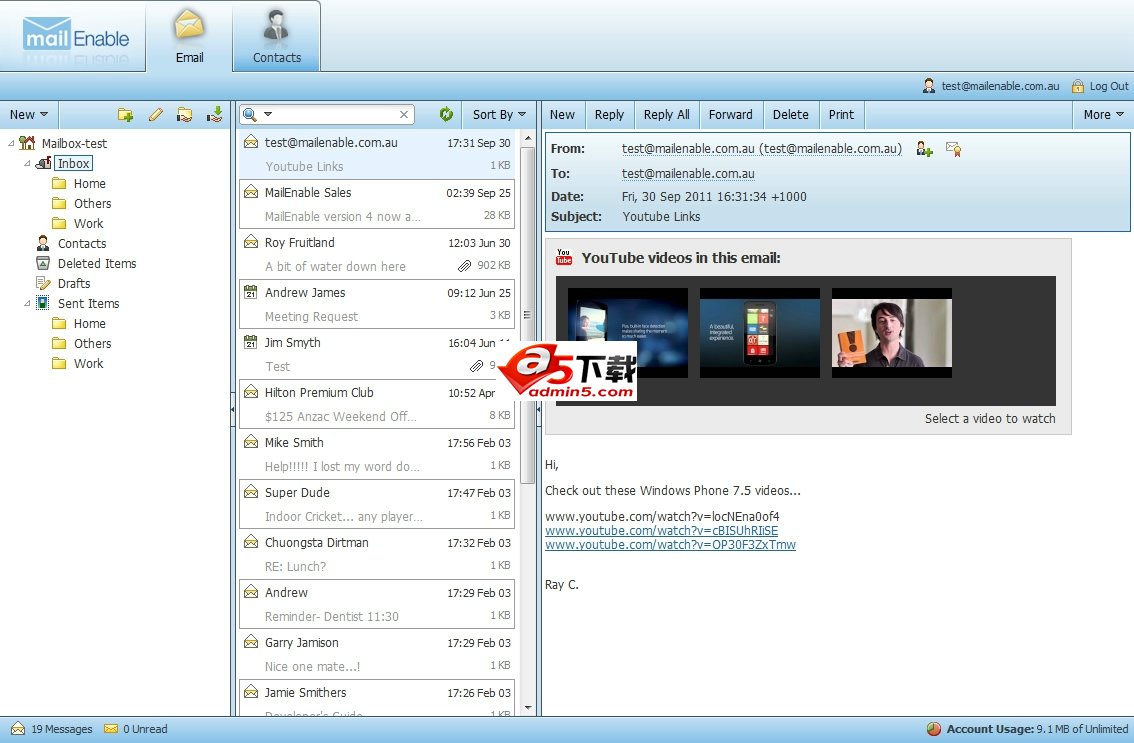Open search options magnifier dropdown

pyautogui.click(x=257, y=115)
